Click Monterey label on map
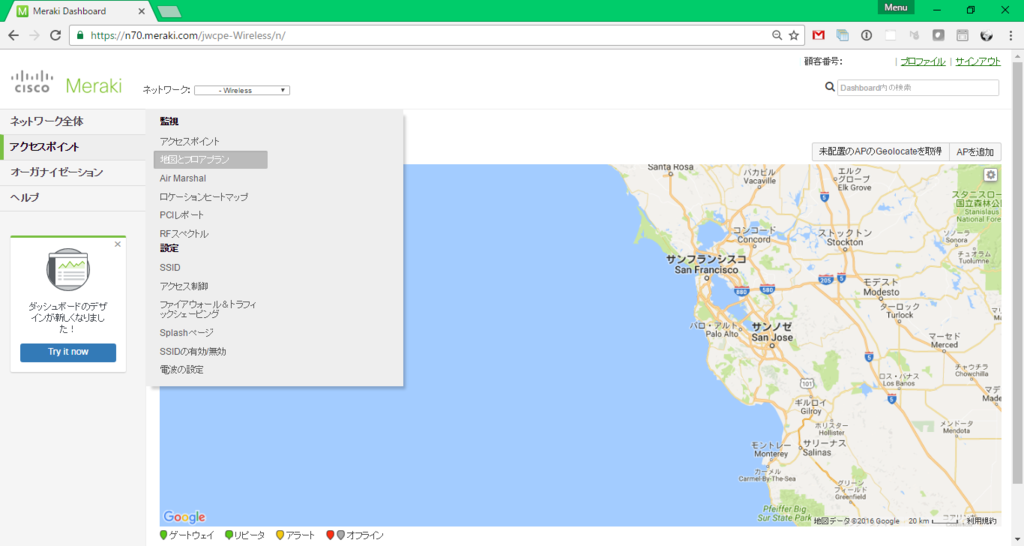Image resolution: width=1024 pixels, height=546 pixels. click(771, 449)
